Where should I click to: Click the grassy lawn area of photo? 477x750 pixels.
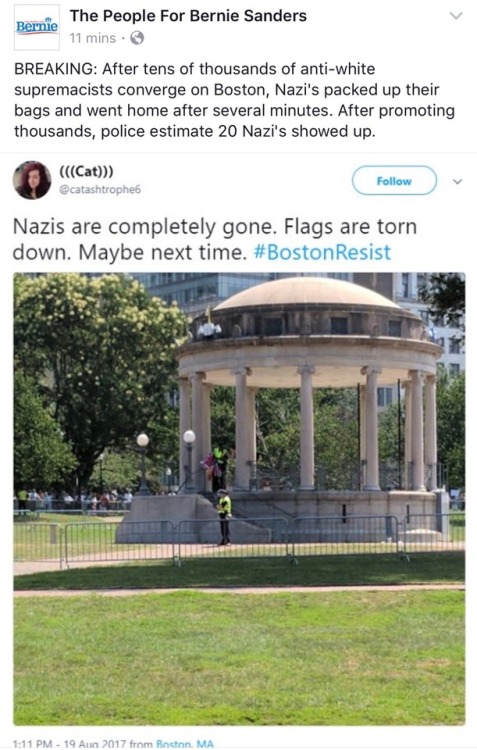tap(239, 658)
